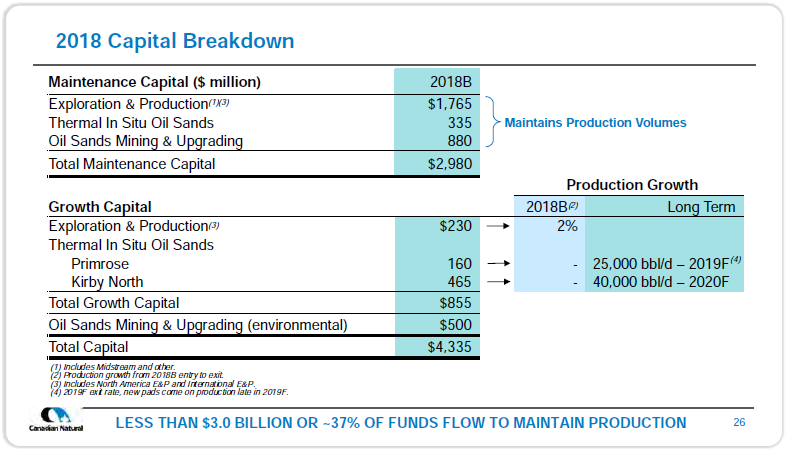The height and width of the screenshot is (452, 792).
Task: Select the '465' Kirby North value
Action: tap(460, 282)
